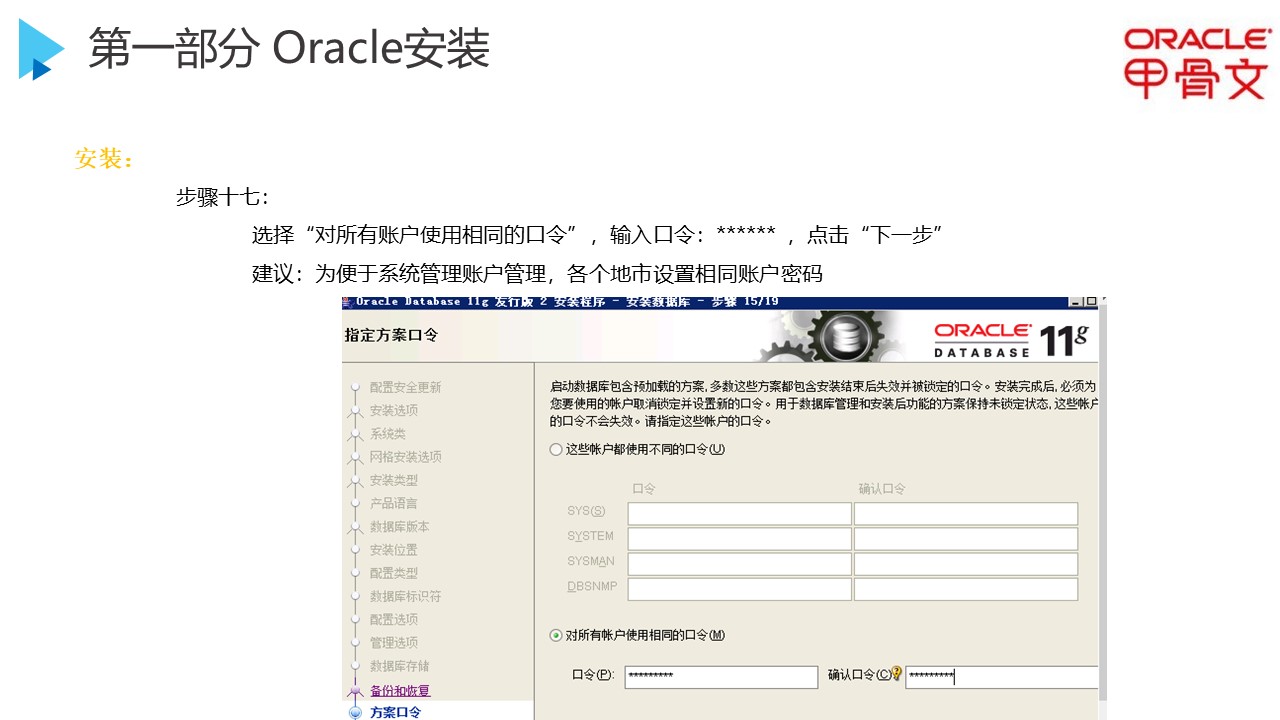Screen dimensions: 1280x720
Task: Jump to the 数据库版本 step
Action: [399, 527]
